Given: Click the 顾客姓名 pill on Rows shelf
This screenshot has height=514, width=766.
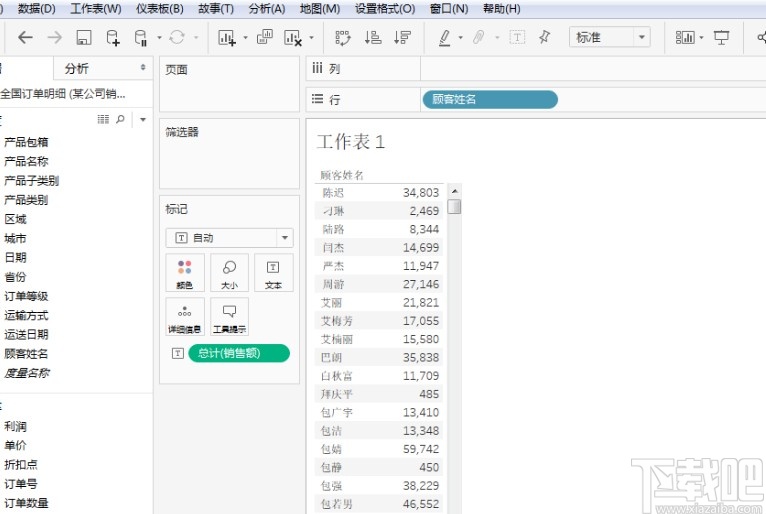Looking at the screenshot, I should (490, 99).
